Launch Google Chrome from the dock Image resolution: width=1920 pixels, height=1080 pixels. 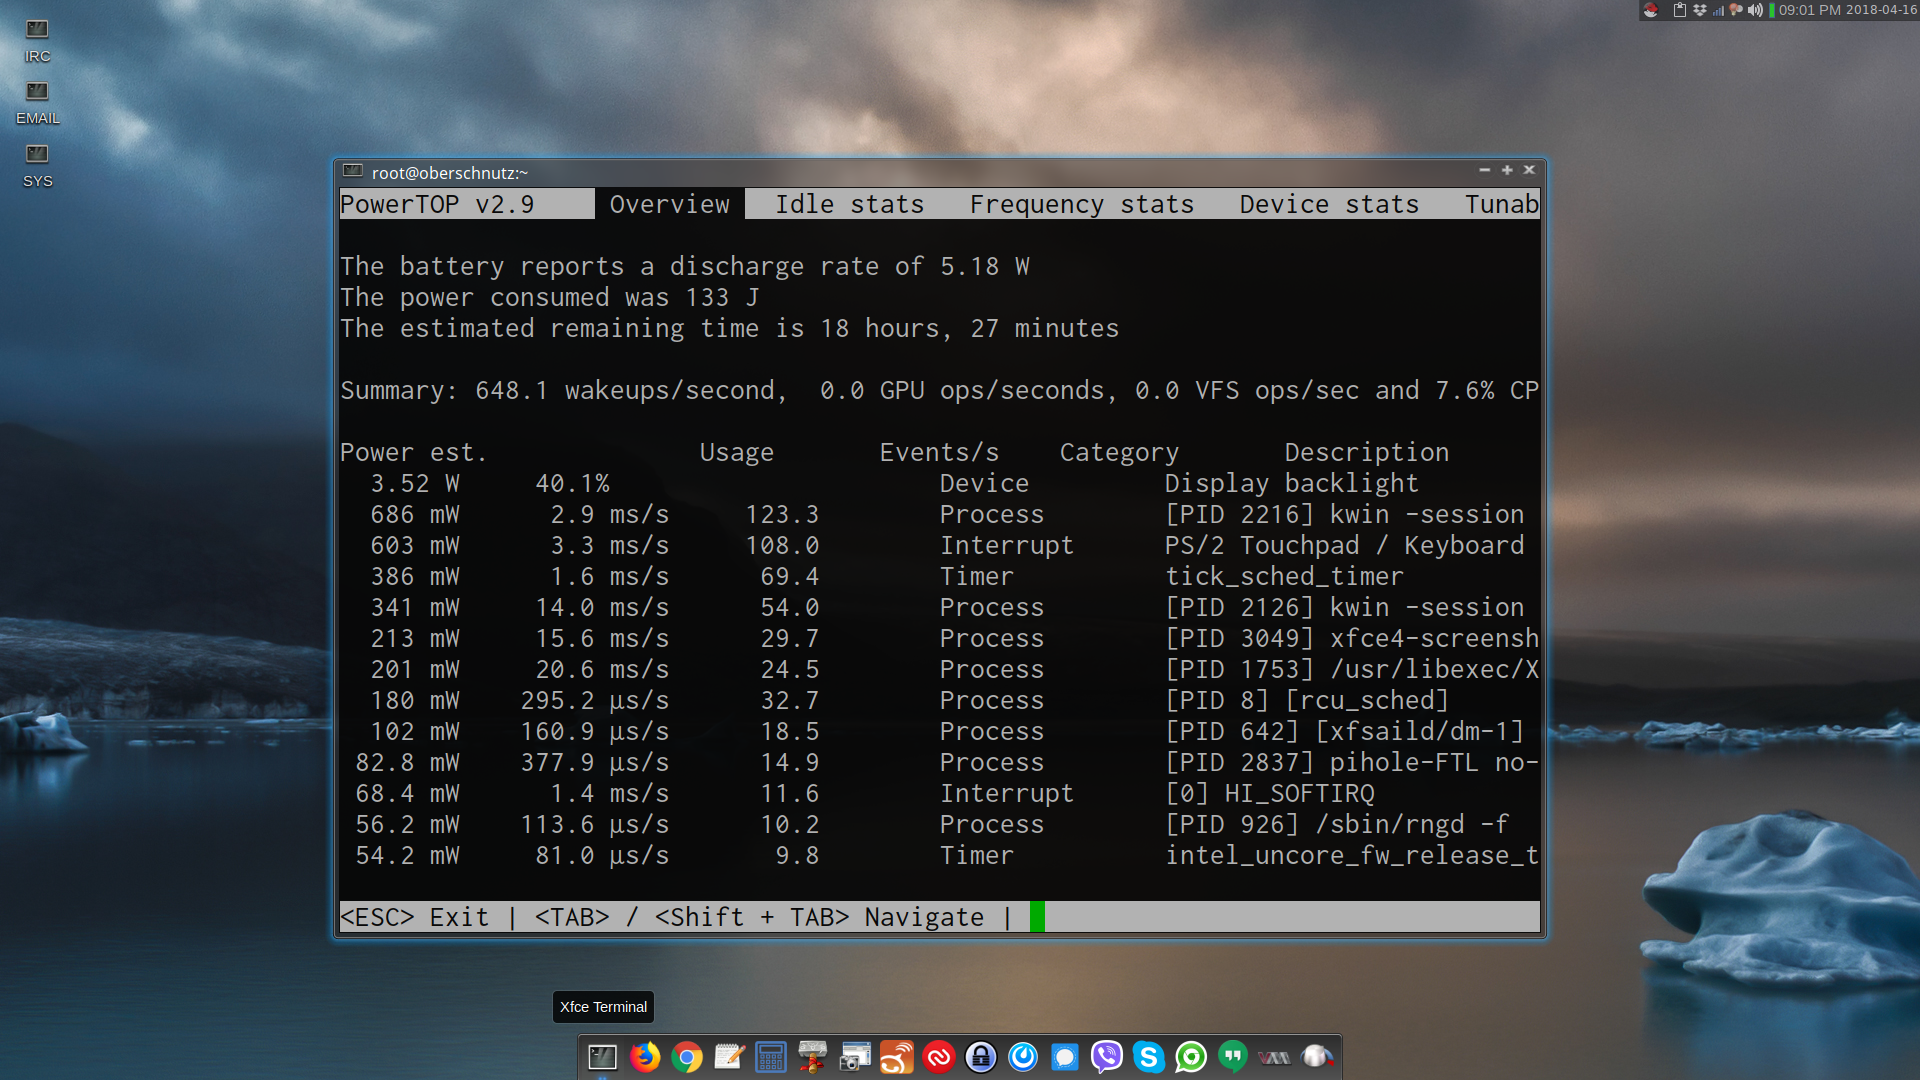click(x=687, y=1057)
